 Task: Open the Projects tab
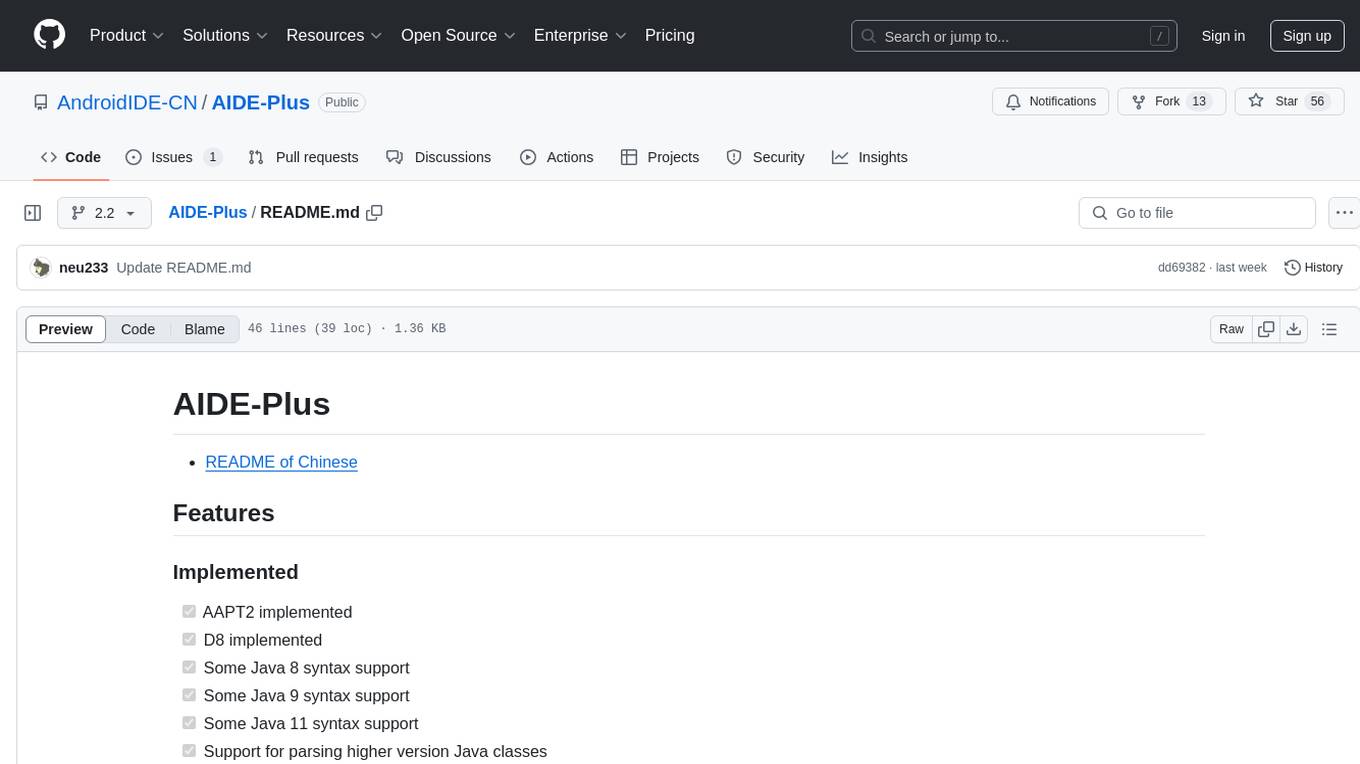pyautogui.click(x=660, y=157)
